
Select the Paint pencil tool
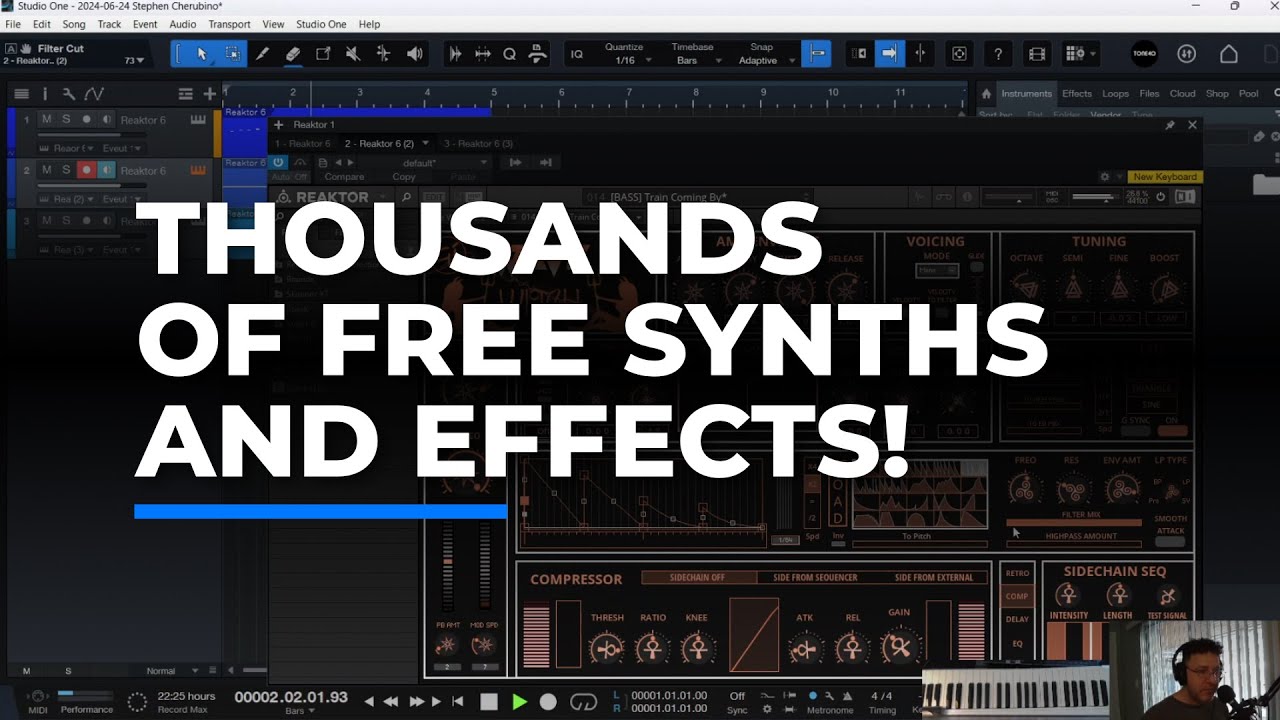click(262, 54)
